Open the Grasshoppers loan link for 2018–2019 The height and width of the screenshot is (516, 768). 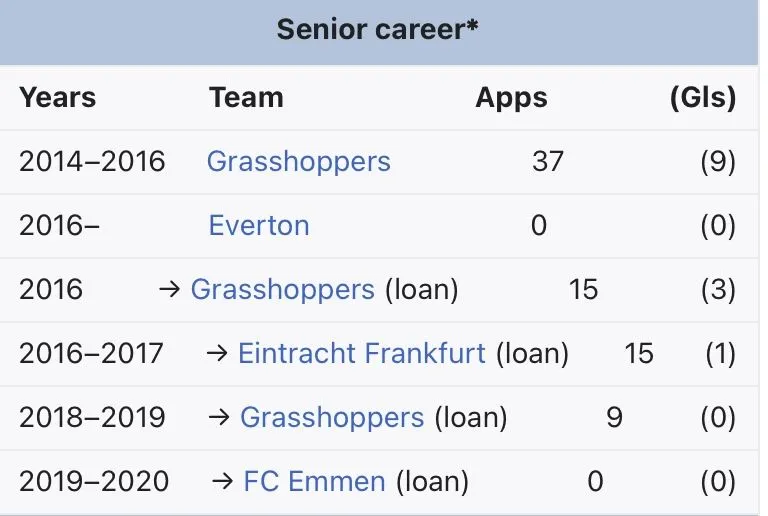coord(332,418)
